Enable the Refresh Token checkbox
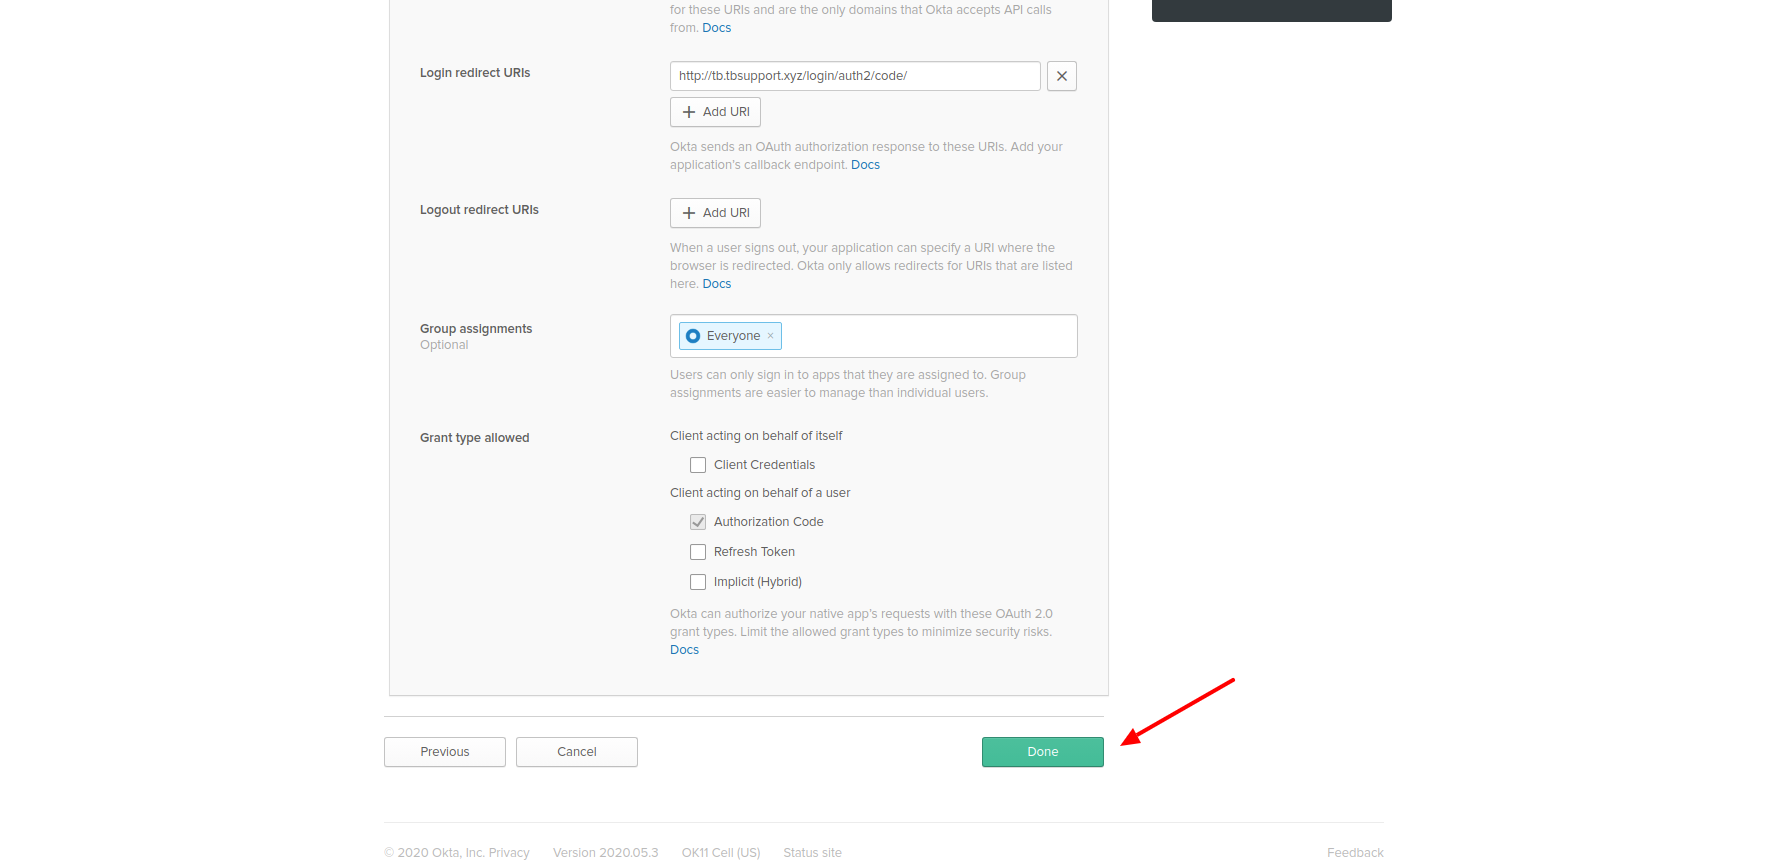The image size is (1768, 860). 698,552
